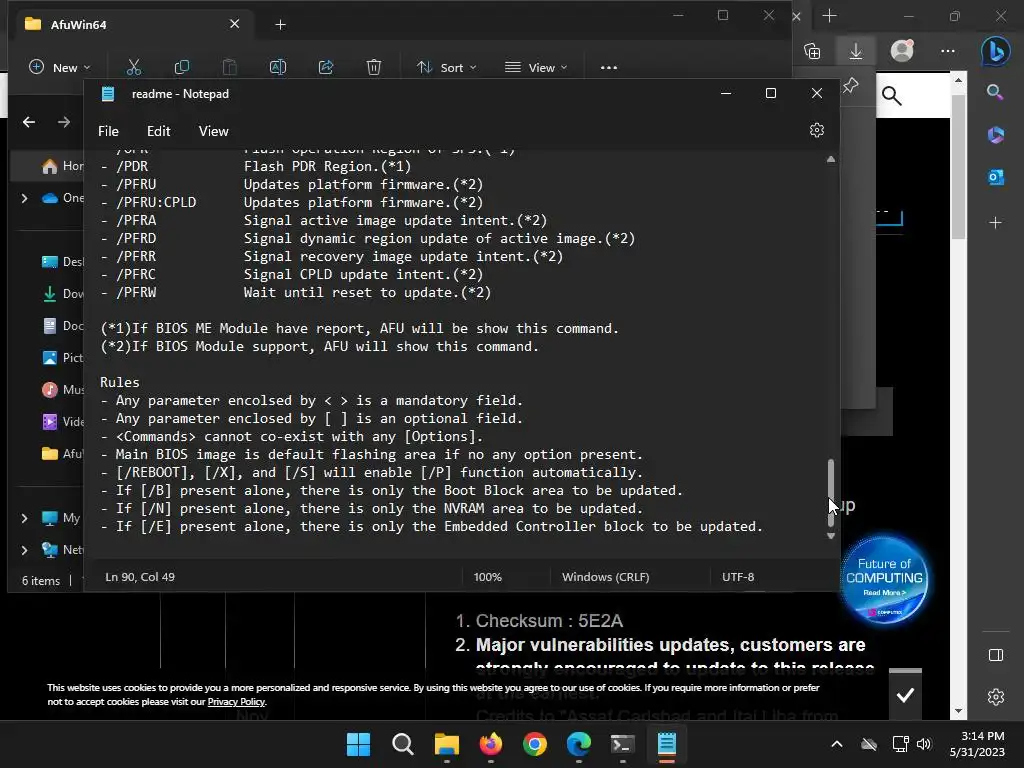The image size is (1024, 768).
Task: Show hidden system tray icons
Action: tap(837, 744)
